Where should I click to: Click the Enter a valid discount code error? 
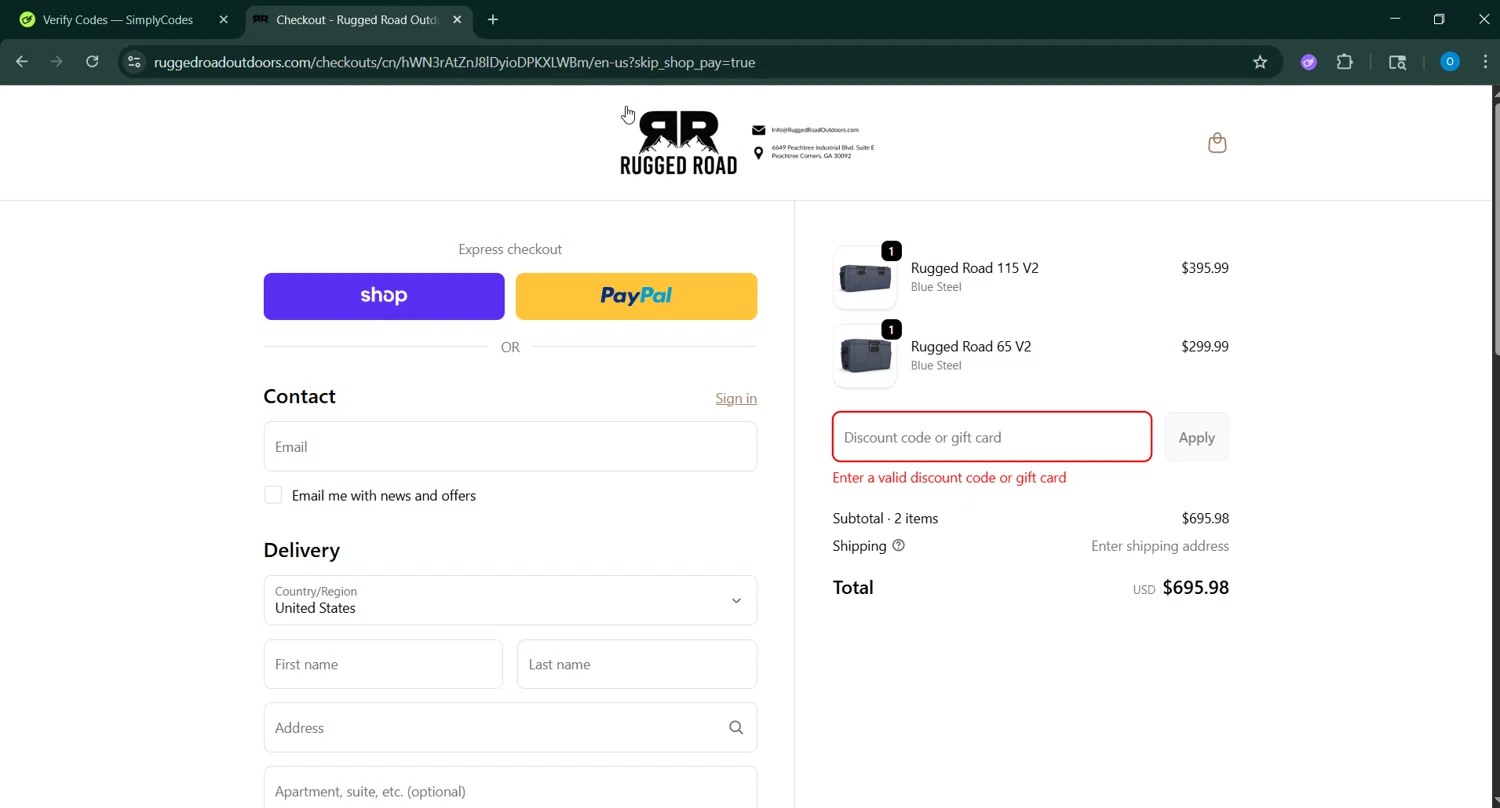pos(949,477)
